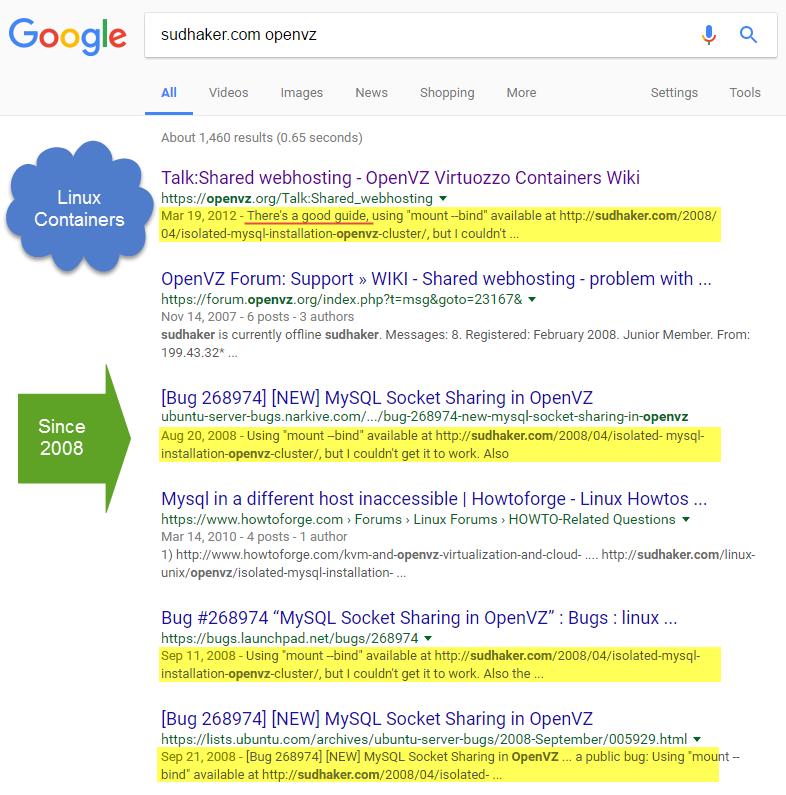Image resolution: width=786 pixels, height=795 pixels.
Task: Open the News tab
Action: tap(371, 93)
